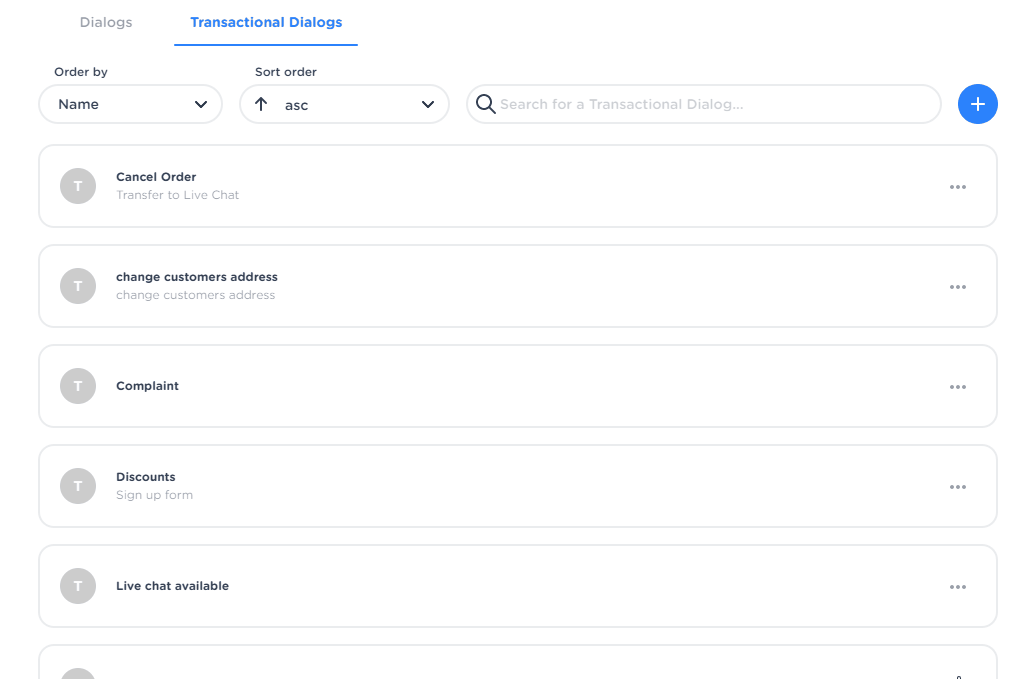The width and height of the screenshot is (1034, 679).
Task: Open the three-dot menu for Cancel Order
Action: (957, 187)
